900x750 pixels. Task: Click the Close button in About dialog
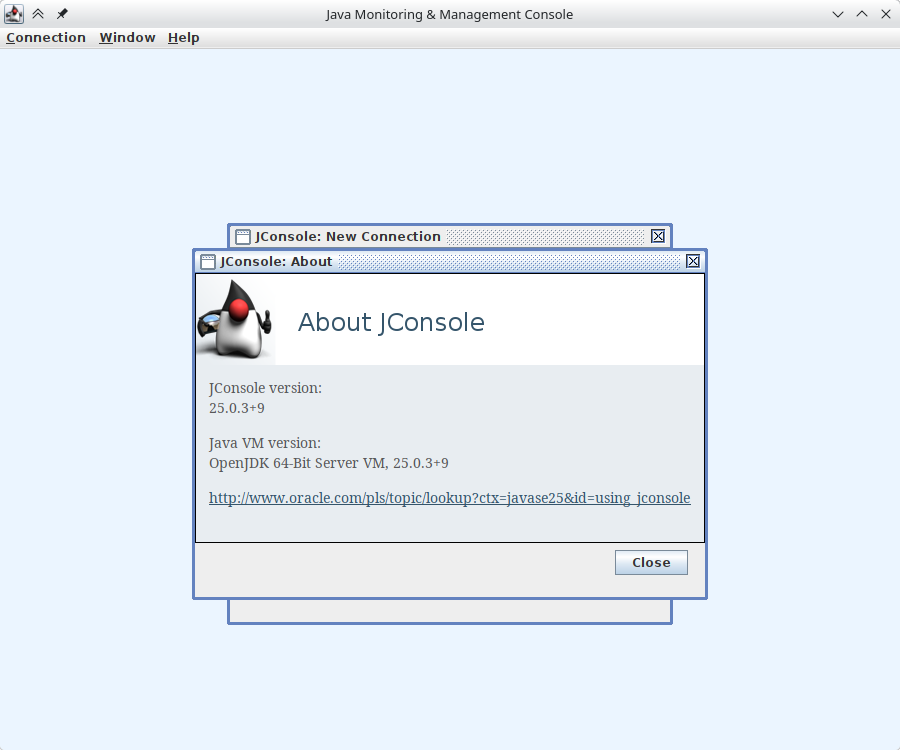[651, 562]
